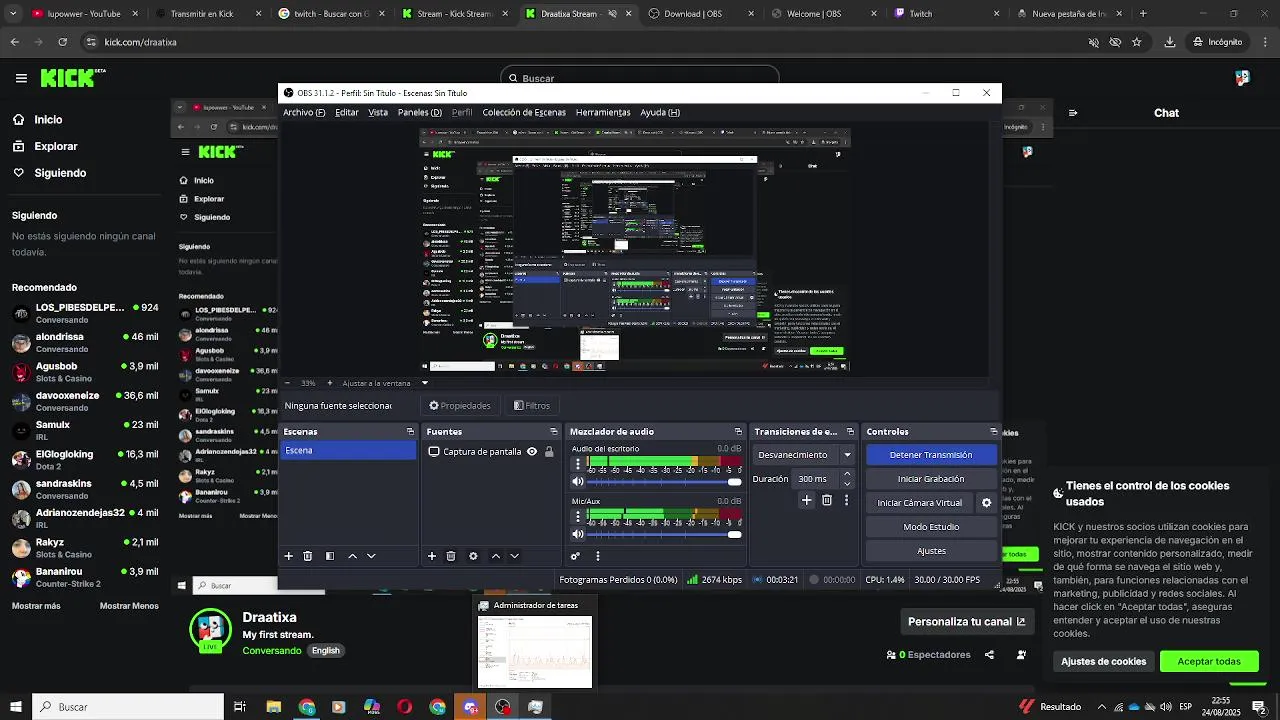This screenshot has height=720, width=1280.
Task: Open advanced audio properties gears icon
Action: click(x=575, y=556)
